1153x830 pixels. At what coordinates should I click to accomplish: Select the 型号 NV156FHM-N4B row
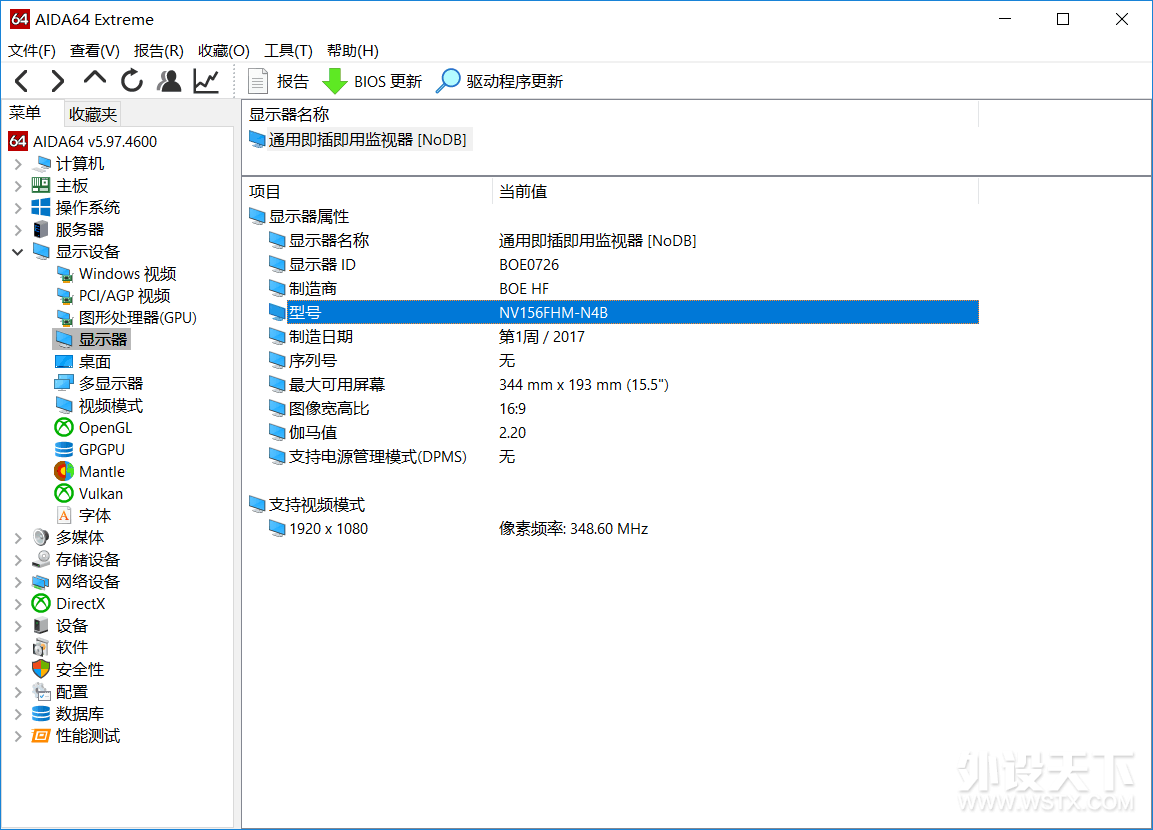pos(623,313)
